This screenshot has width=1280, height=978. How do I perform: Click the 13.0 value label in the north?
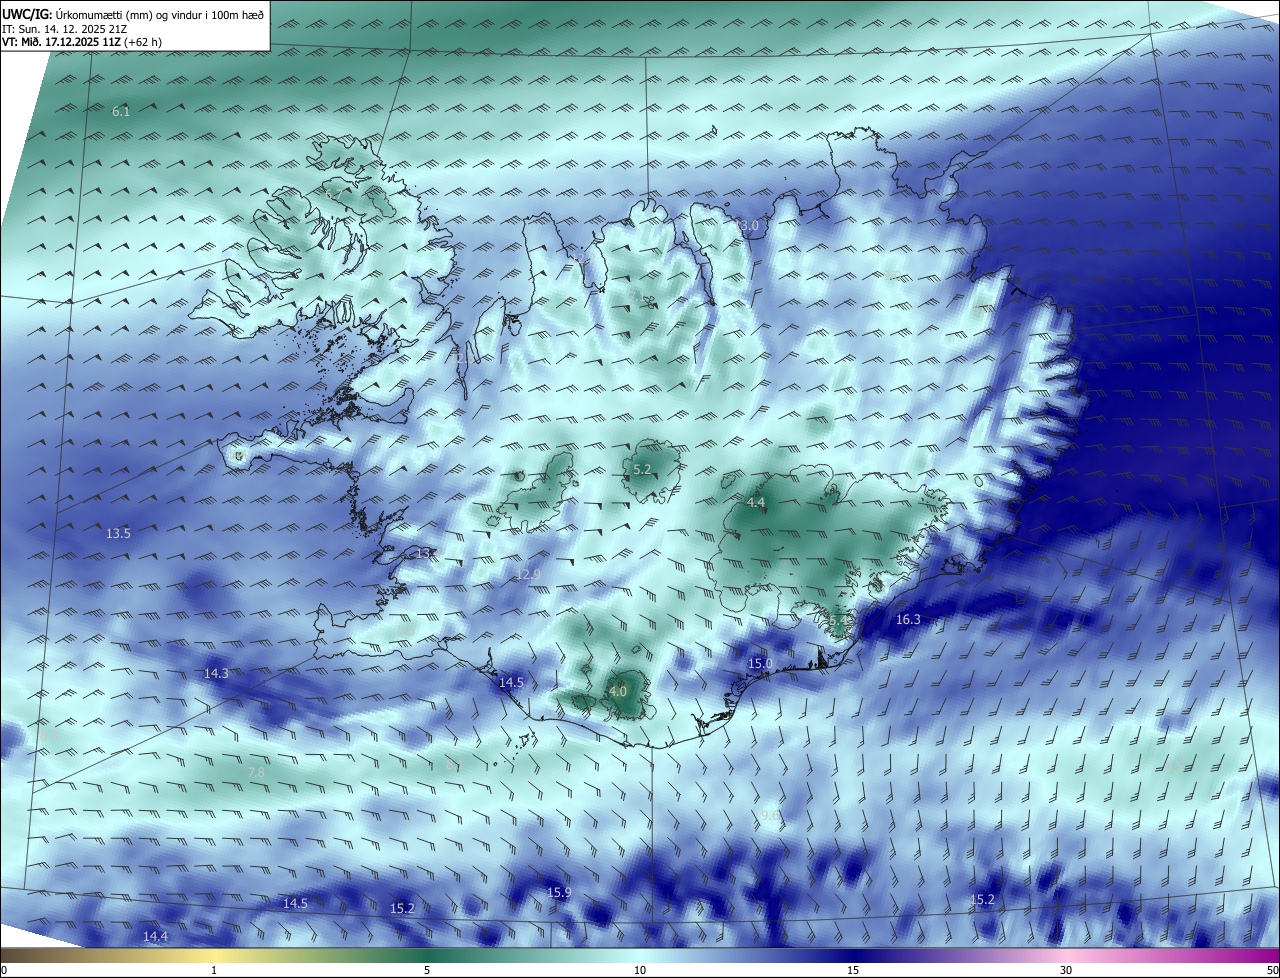[x=747, y=226]
